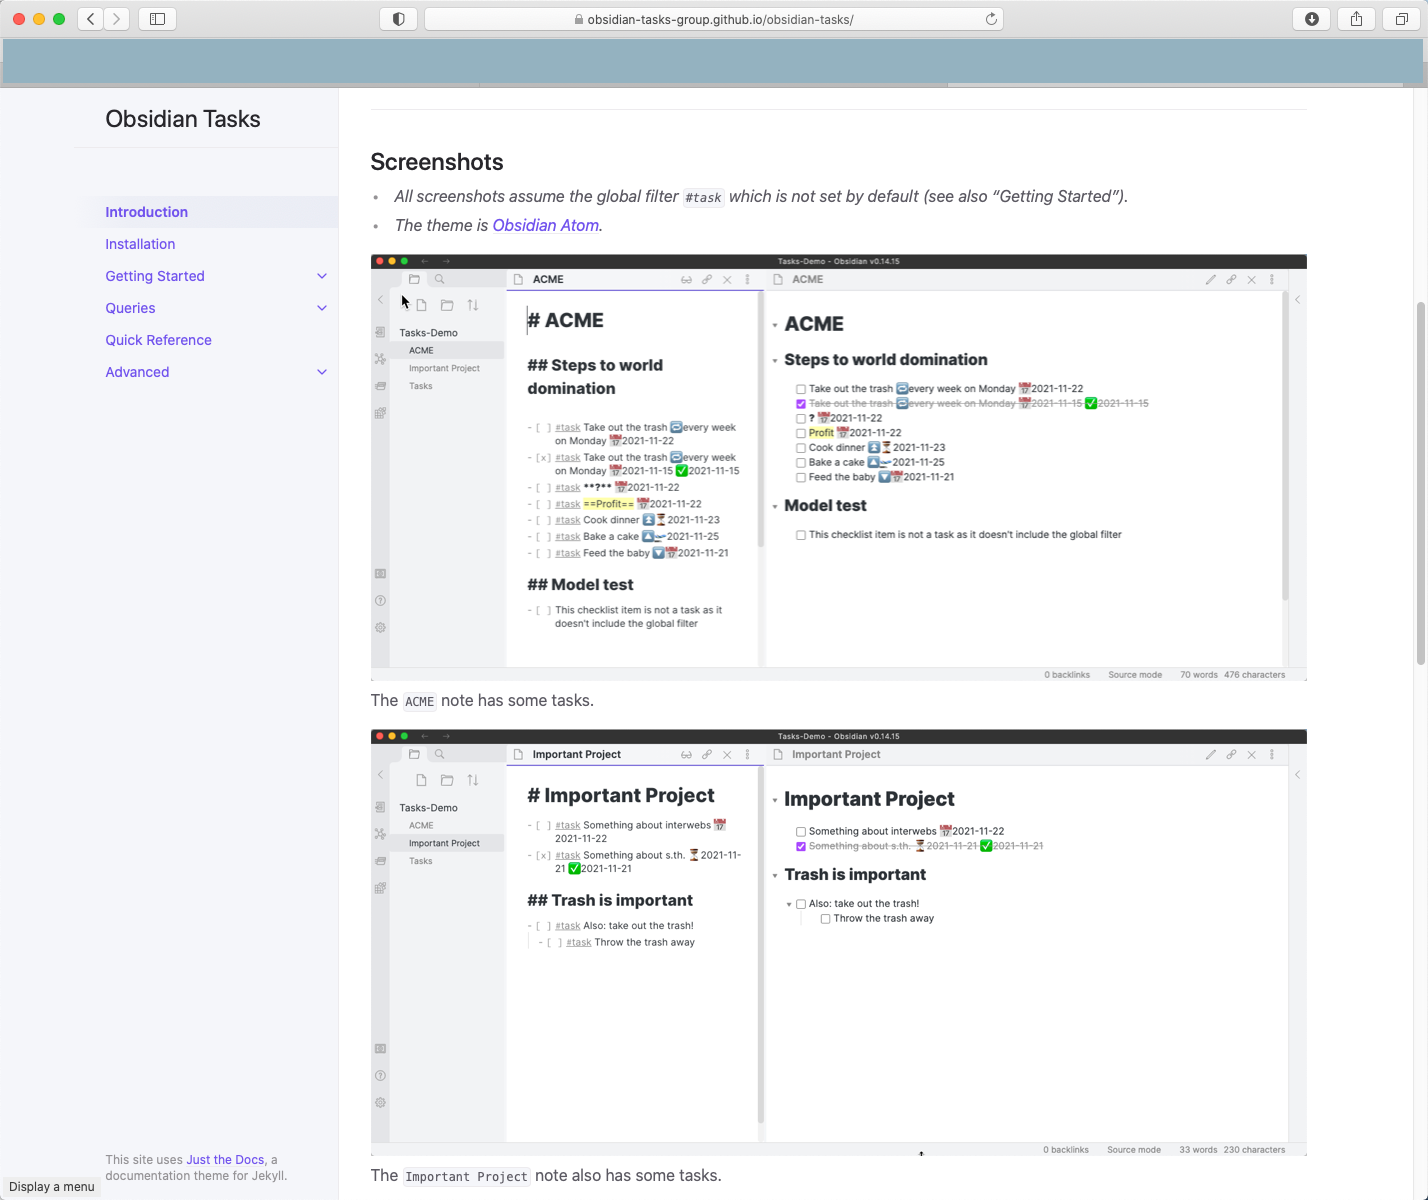
Task: Create a new note with the new-note icon
Action: [x=420, y=305]
